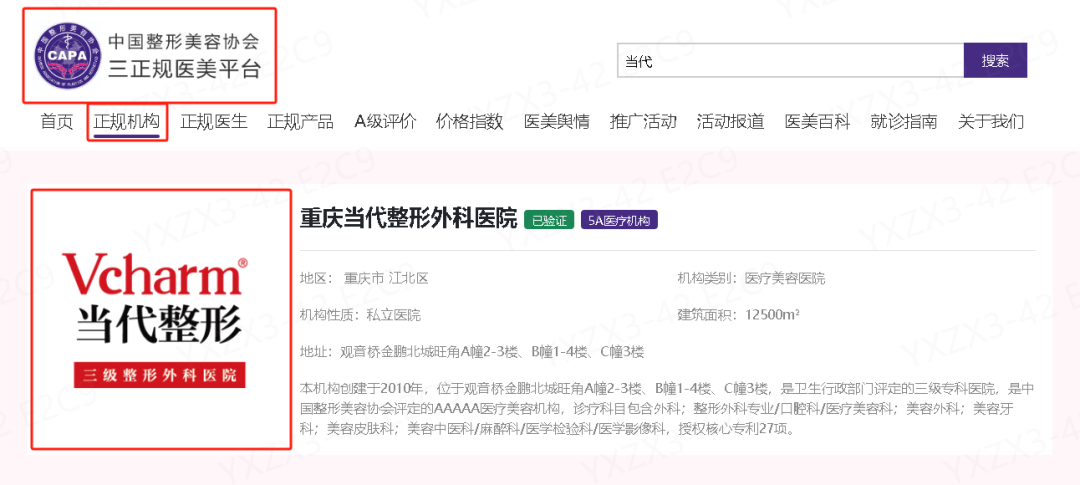The image size is (1080, 485).
Task: Open A级评价 in the navigation
Action: pyautogui.click(x=385, y=122)
